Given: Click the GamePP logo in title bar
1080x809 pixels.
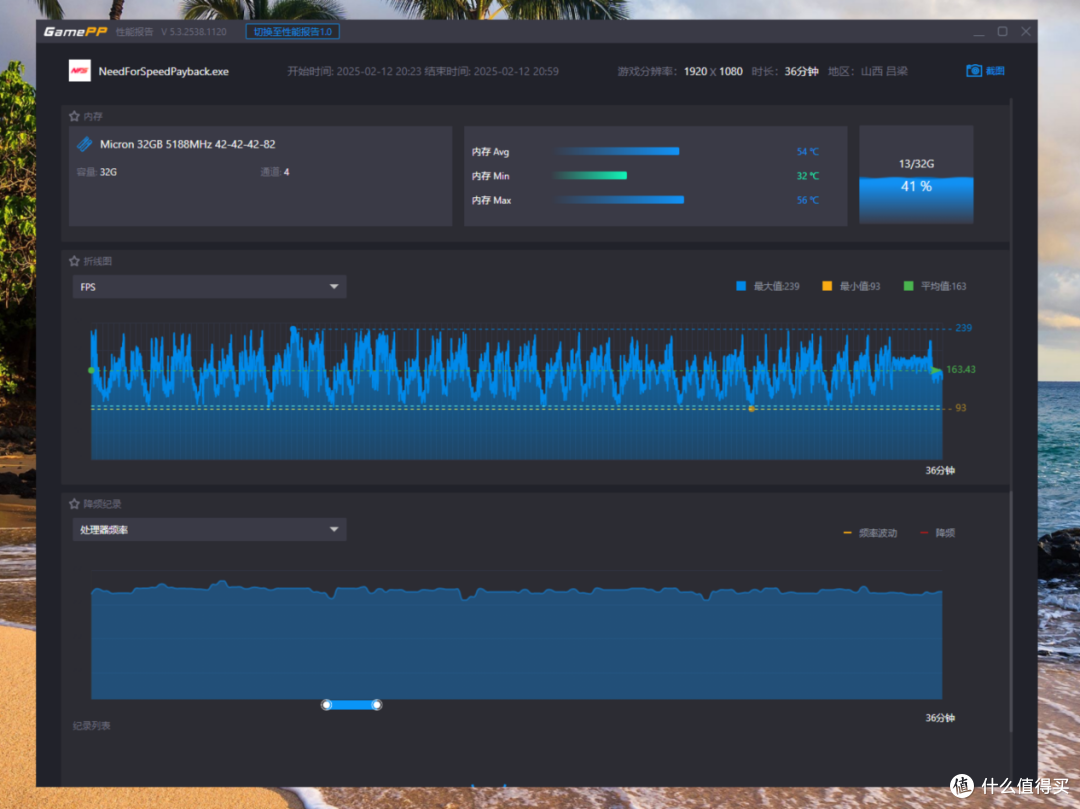Looking at the screenshot, I should coord(75,32).
